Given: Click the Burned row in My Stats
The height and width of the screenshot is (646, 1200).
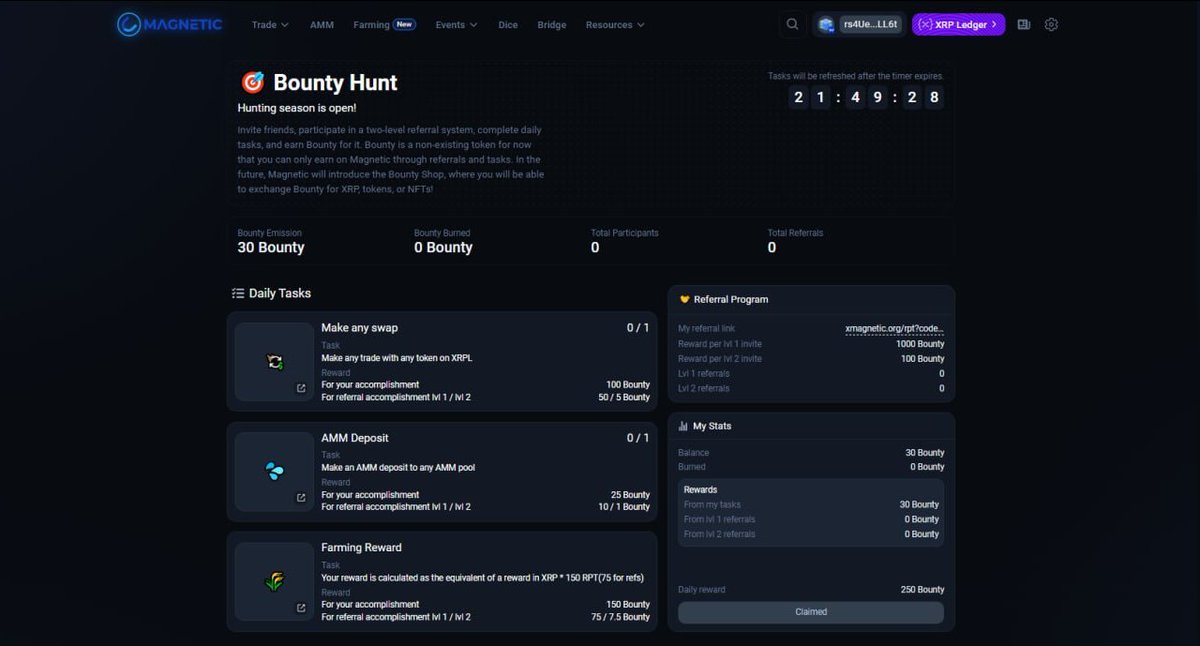Looking at the screenshot, I should tap(811, 467).
